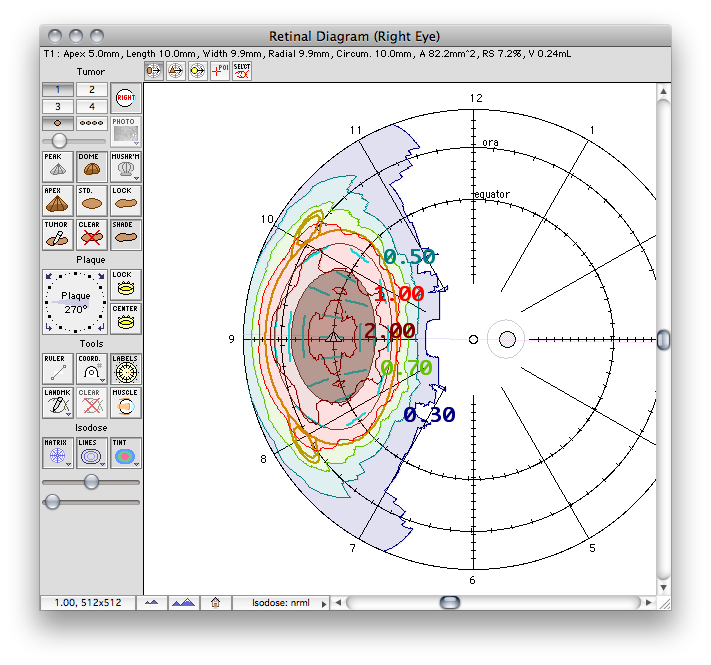Click the yellow optic disc on diagram

(507, 340)
